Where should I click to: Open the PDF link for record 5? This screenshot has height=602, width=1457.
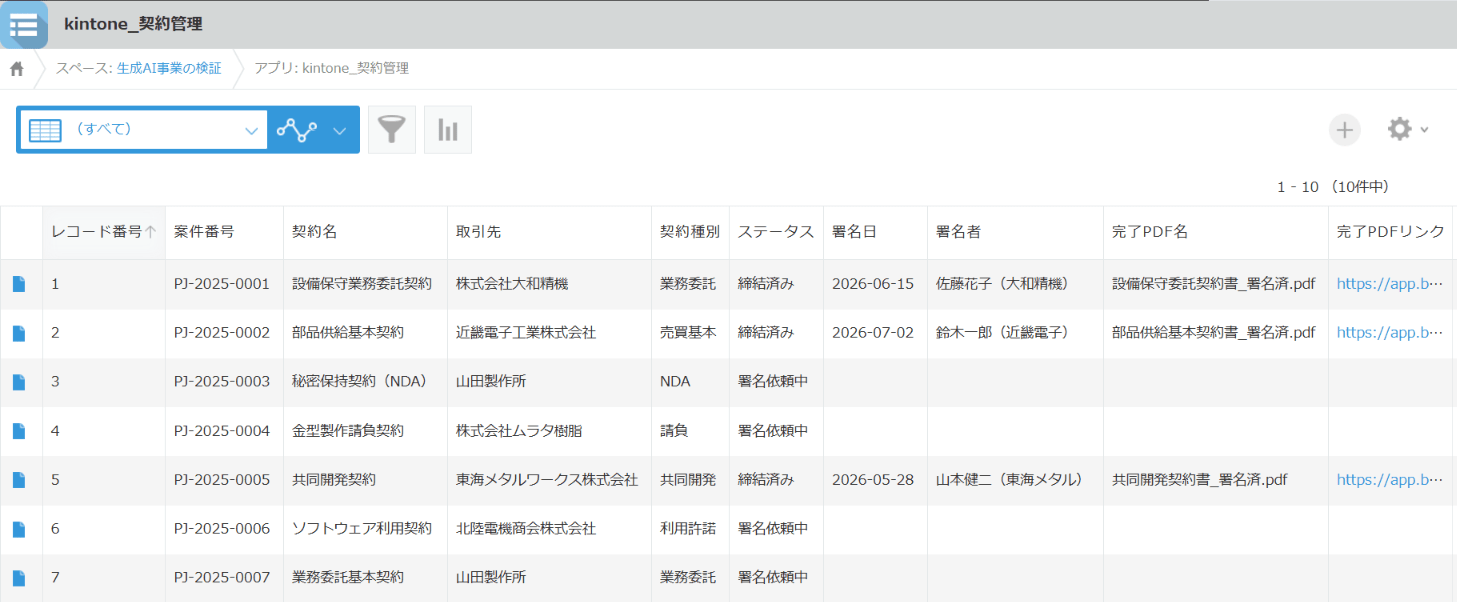[x=1389, y=480]
